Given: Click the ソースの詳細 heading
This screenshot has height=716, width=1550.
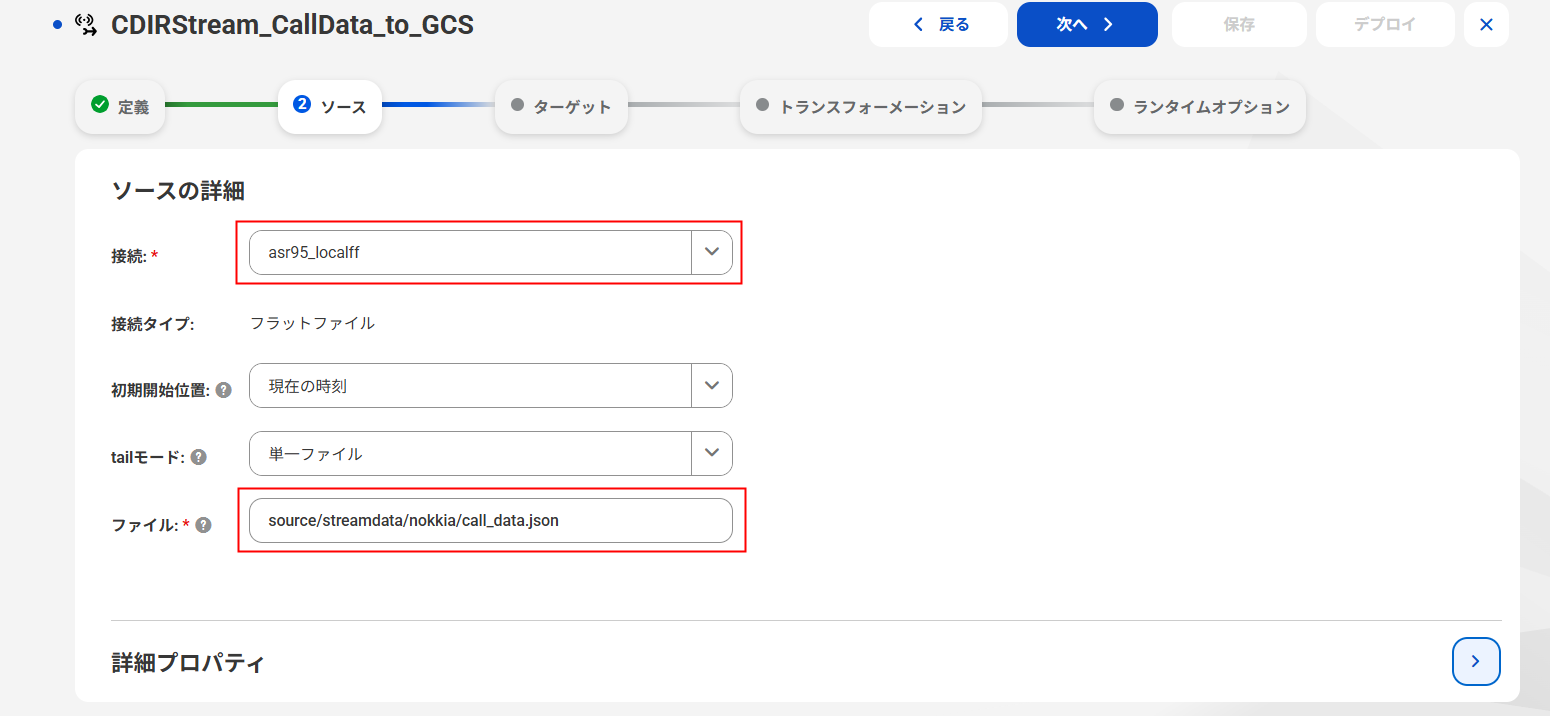Looking at the screenshot, I should tap(178, 190).
